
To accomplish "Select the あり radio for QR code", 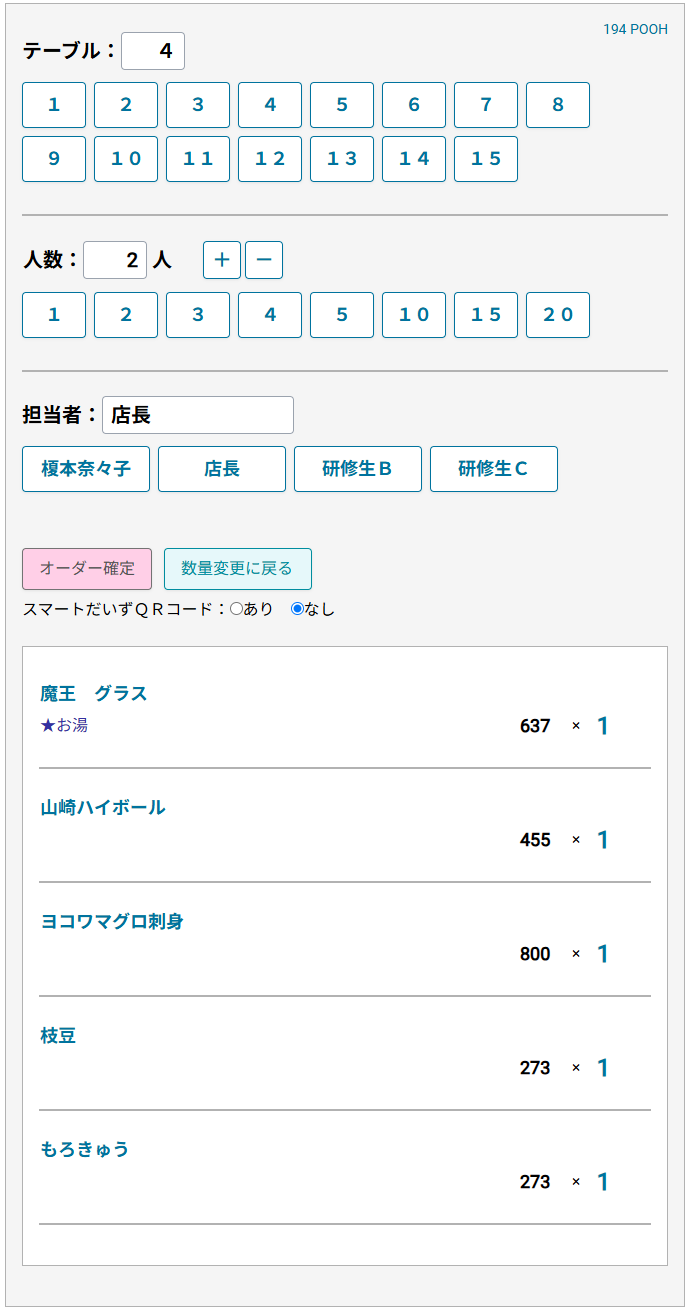I will (x=237, y=609).
